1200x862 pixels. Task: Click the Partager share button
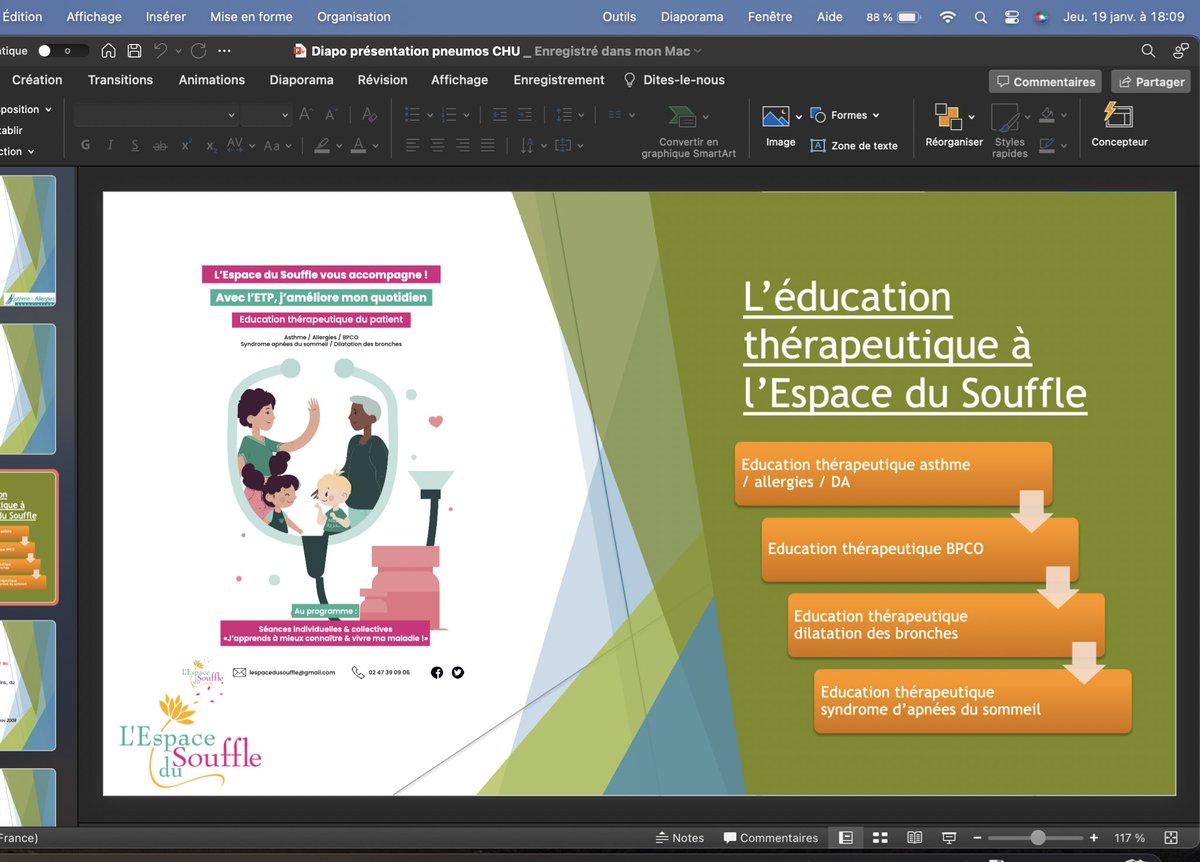click(1150, 82)
